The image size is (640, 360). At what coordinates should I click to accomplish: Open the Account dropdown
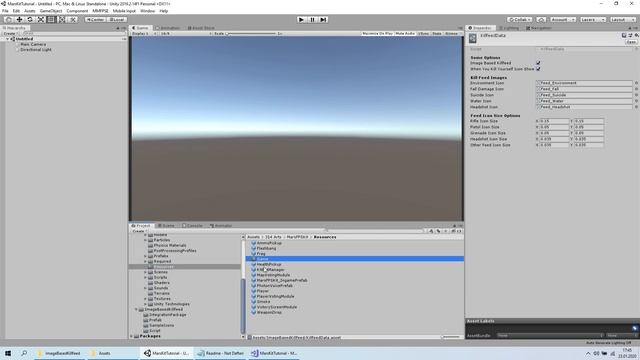pyautogui.click(x=563, y=19)
